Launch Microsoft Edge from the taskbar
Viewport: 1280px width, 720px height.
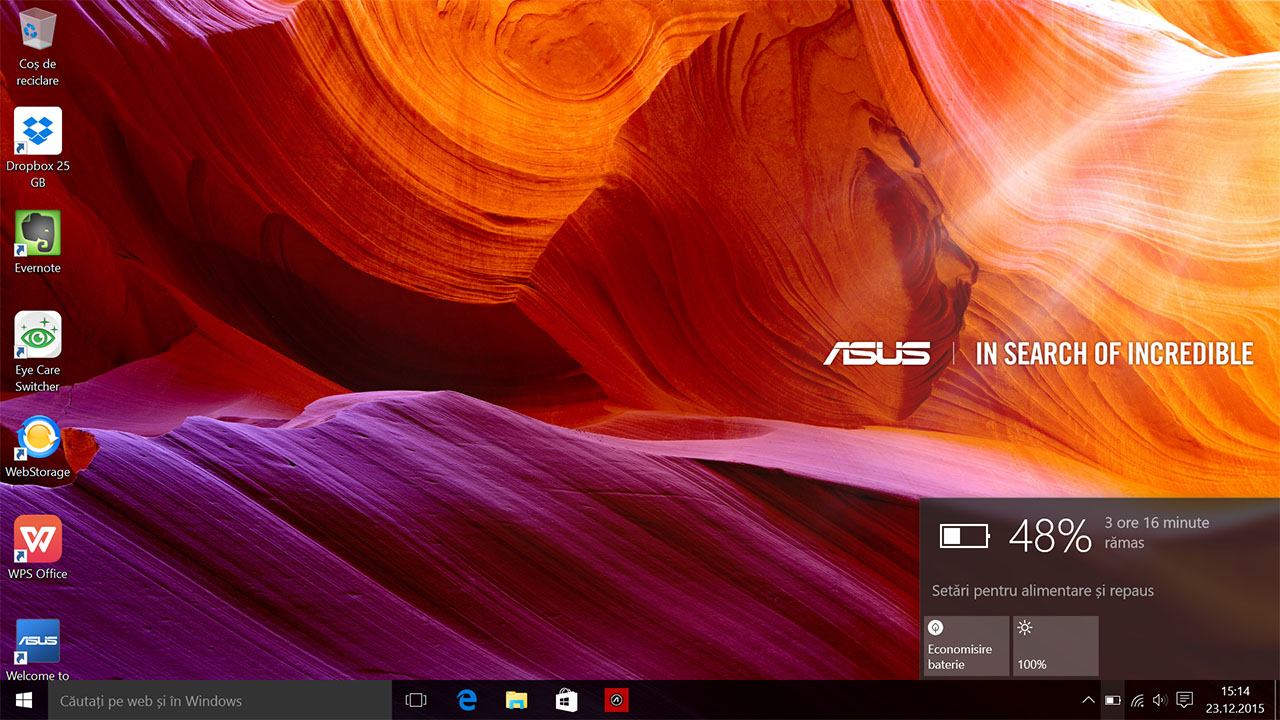tap(466, 700)
